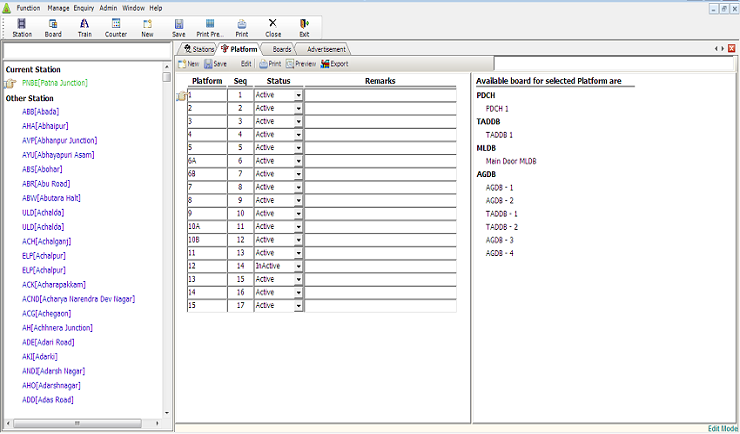Click the Train toolbar icon

(x=84, y=26)
